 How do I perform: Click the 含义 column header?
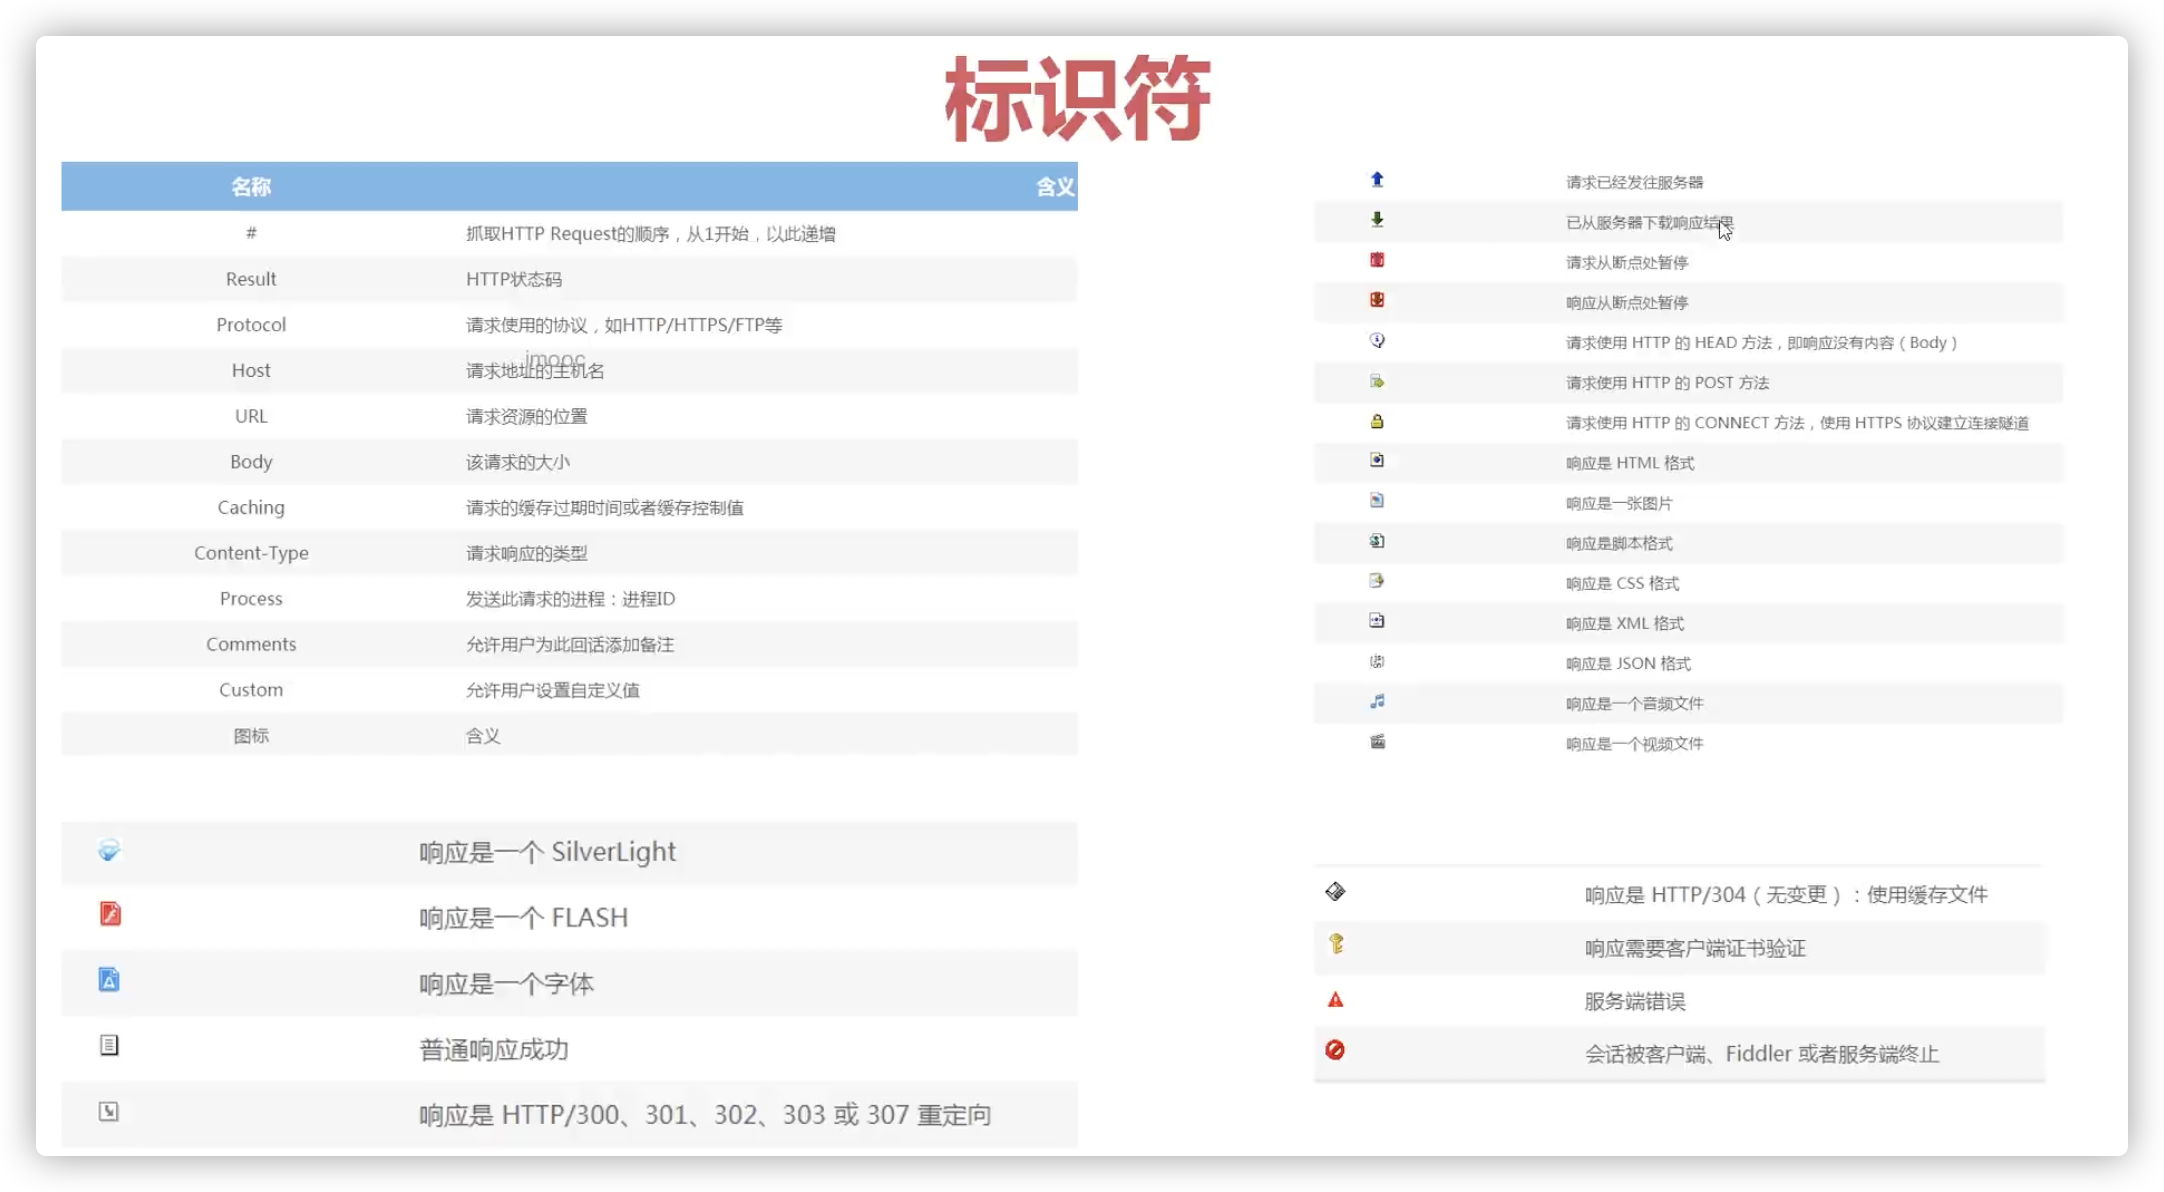(1055, 187)
